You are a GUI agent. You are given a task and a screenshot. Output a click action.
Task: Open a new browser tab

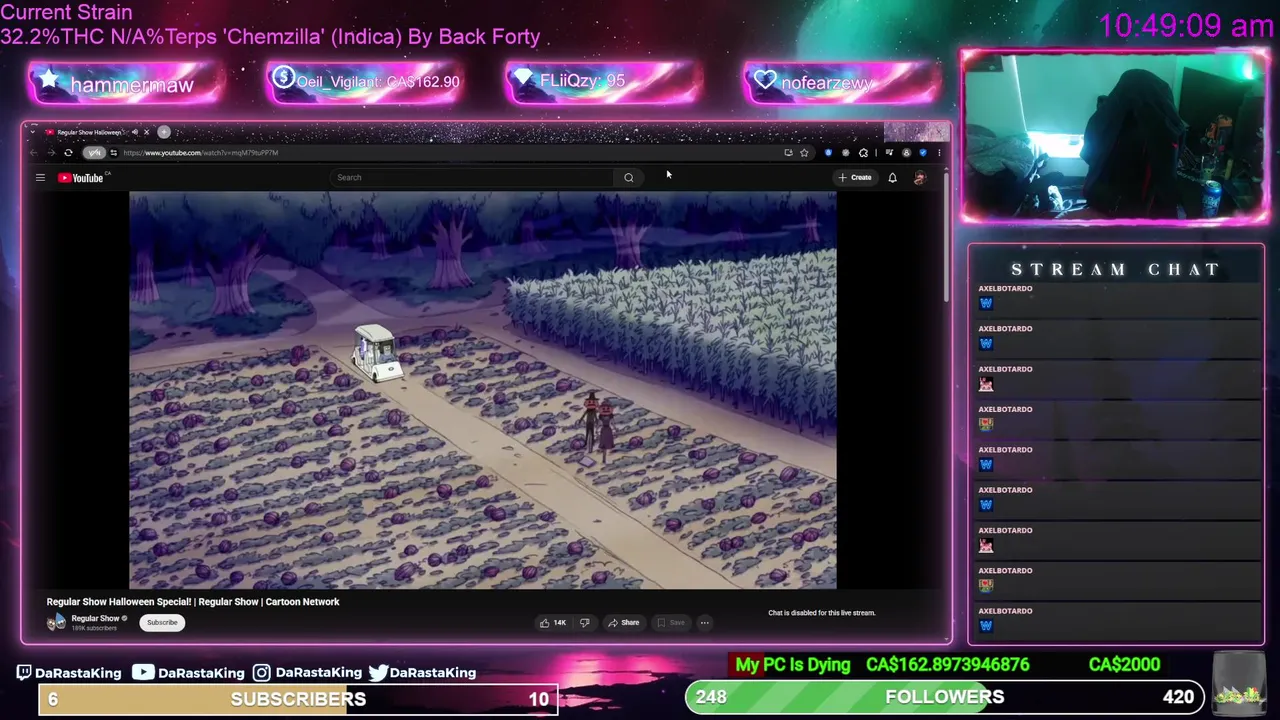coord(164,132)
